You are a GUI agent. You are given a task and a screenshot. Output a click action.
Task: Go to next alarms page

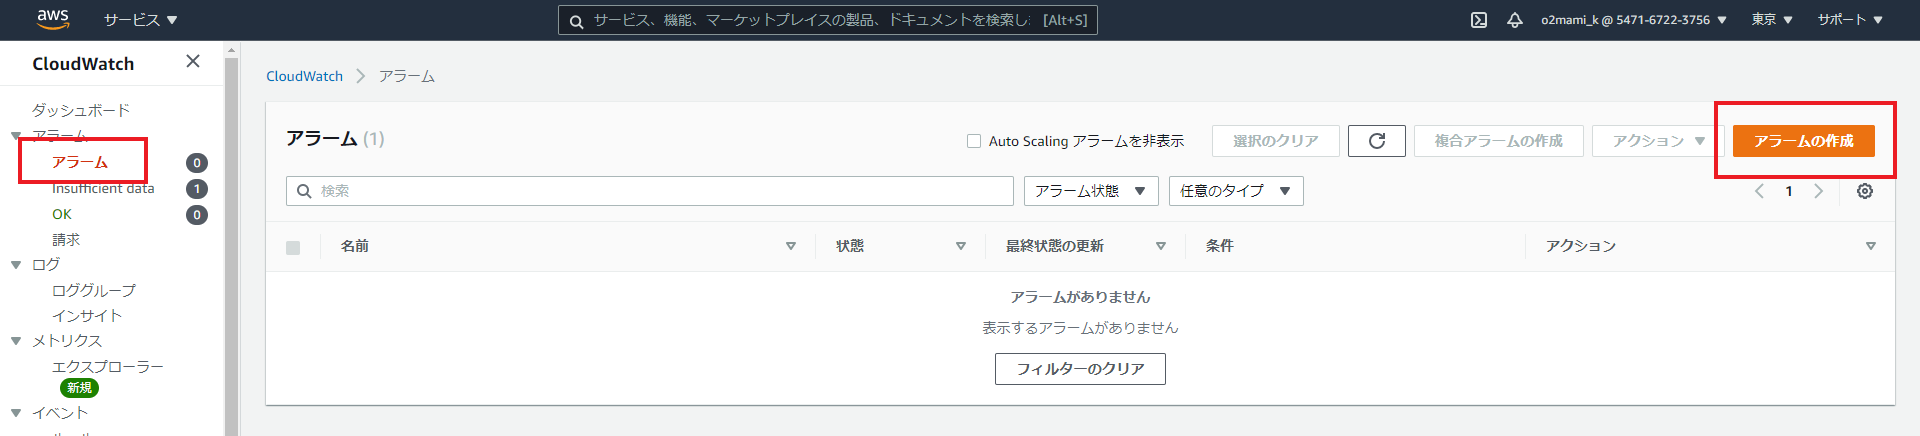point(1819,191)
